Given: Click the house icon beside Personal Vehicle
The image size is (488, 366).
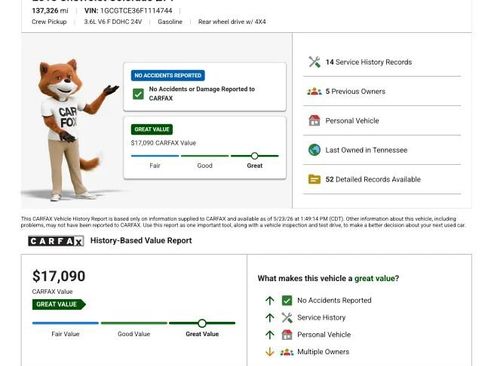Looking at the screenshot, I should pos(314,120).
